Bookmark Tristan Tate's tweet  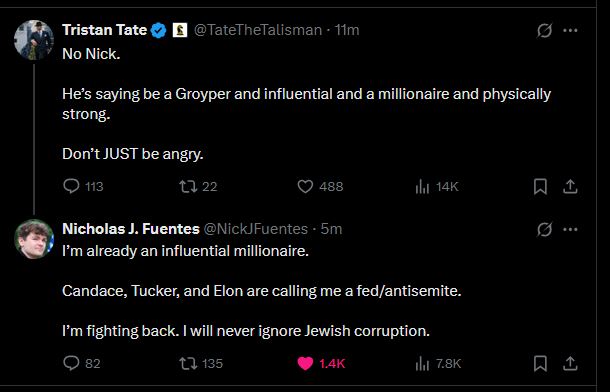[540, 186]
